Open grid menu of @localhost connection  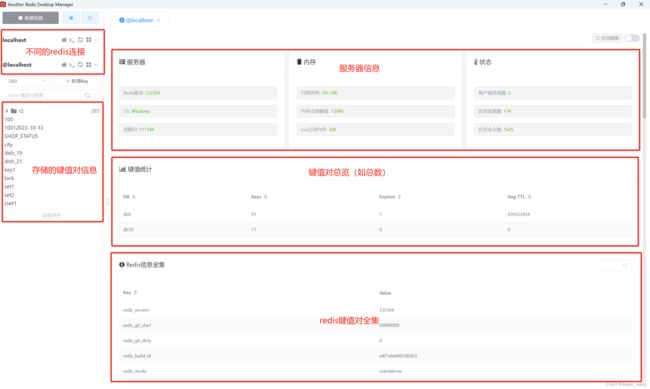pos(88,65)
